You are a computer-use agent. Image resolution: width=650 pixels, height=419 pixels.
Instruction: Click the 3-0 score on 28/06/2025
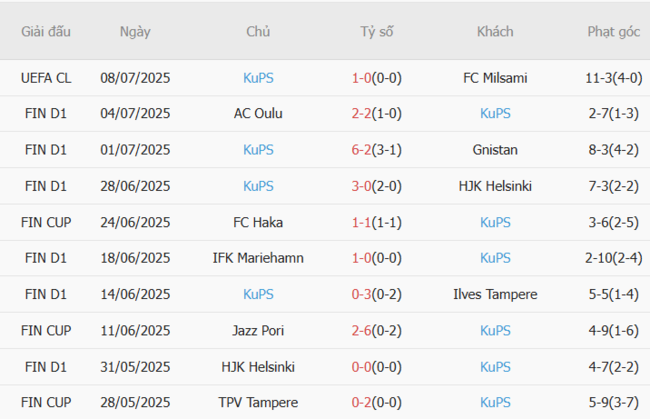pos(363,186)
